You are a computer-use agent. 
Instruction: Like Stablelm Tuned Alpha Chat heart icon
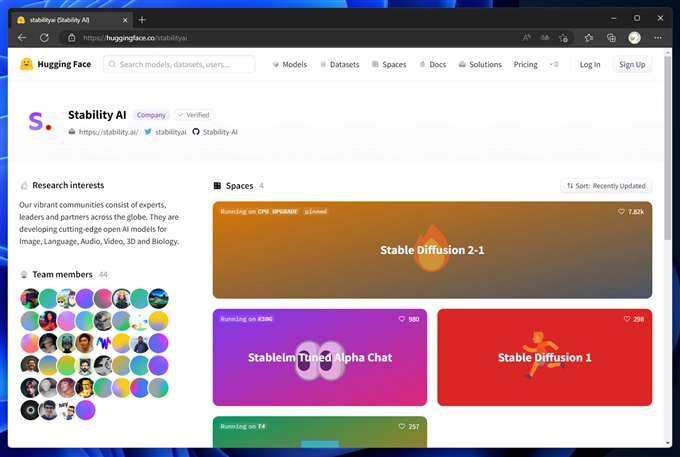pyautogui.click(x=402, y=319)
